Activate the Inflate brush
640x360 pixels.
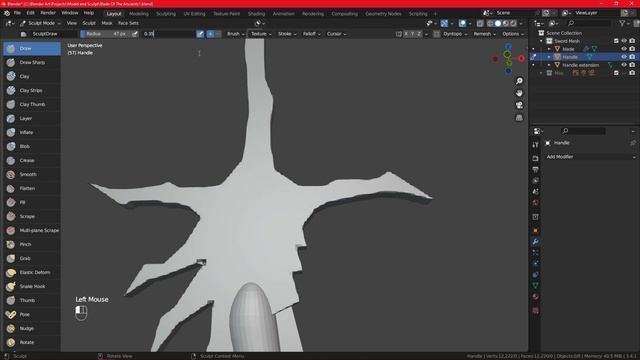pyautogui.click(x=32, y=132)
